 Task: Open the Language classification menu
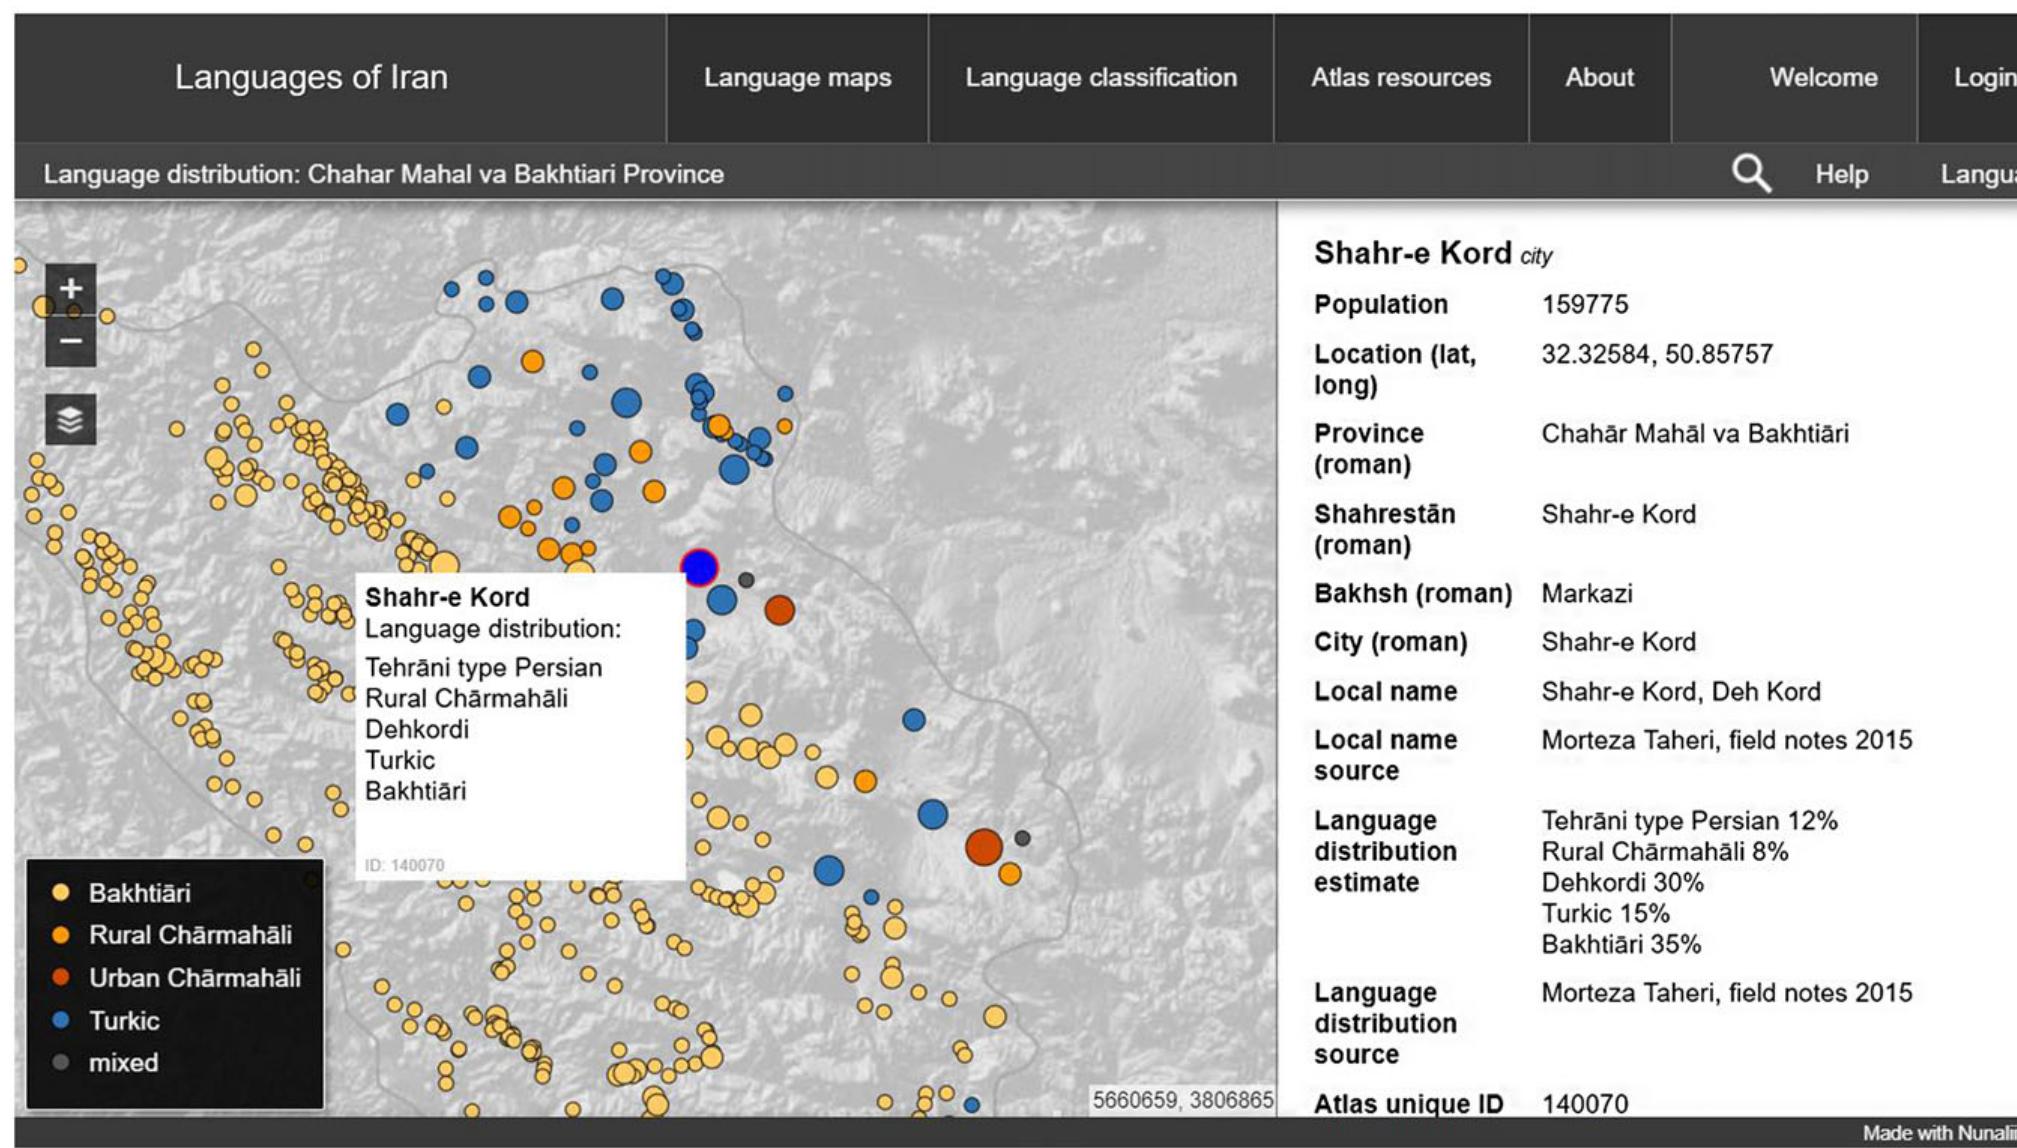pyautogui.click(x=1101, y=77)
